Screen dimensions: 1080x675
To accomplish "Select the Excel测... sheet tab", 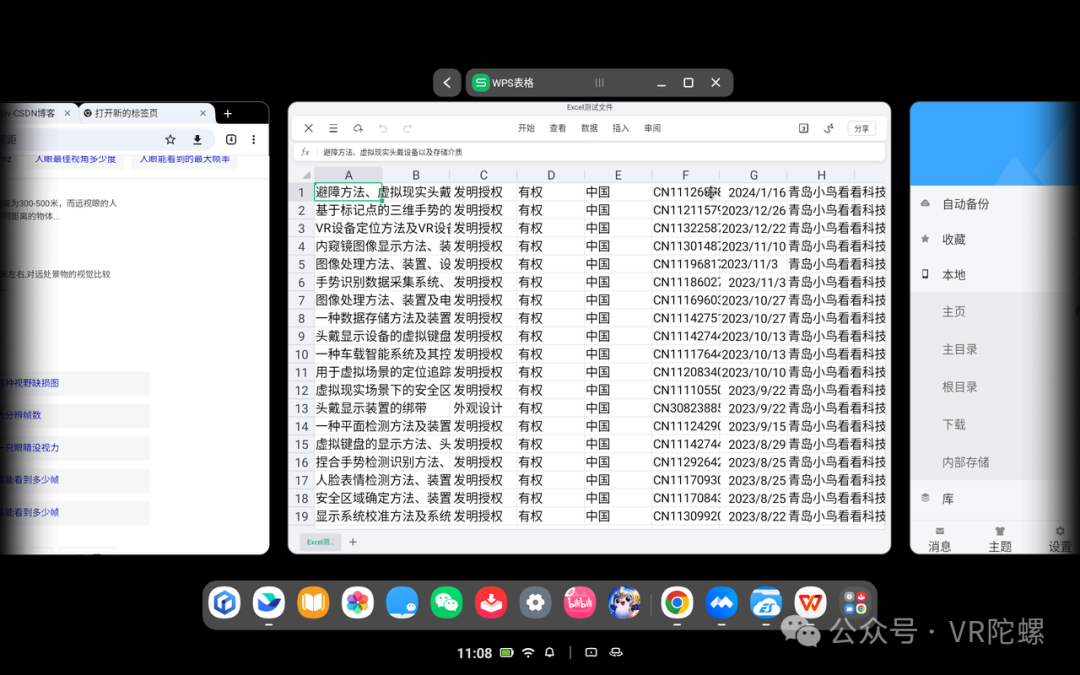I will [x=320, y=542].
